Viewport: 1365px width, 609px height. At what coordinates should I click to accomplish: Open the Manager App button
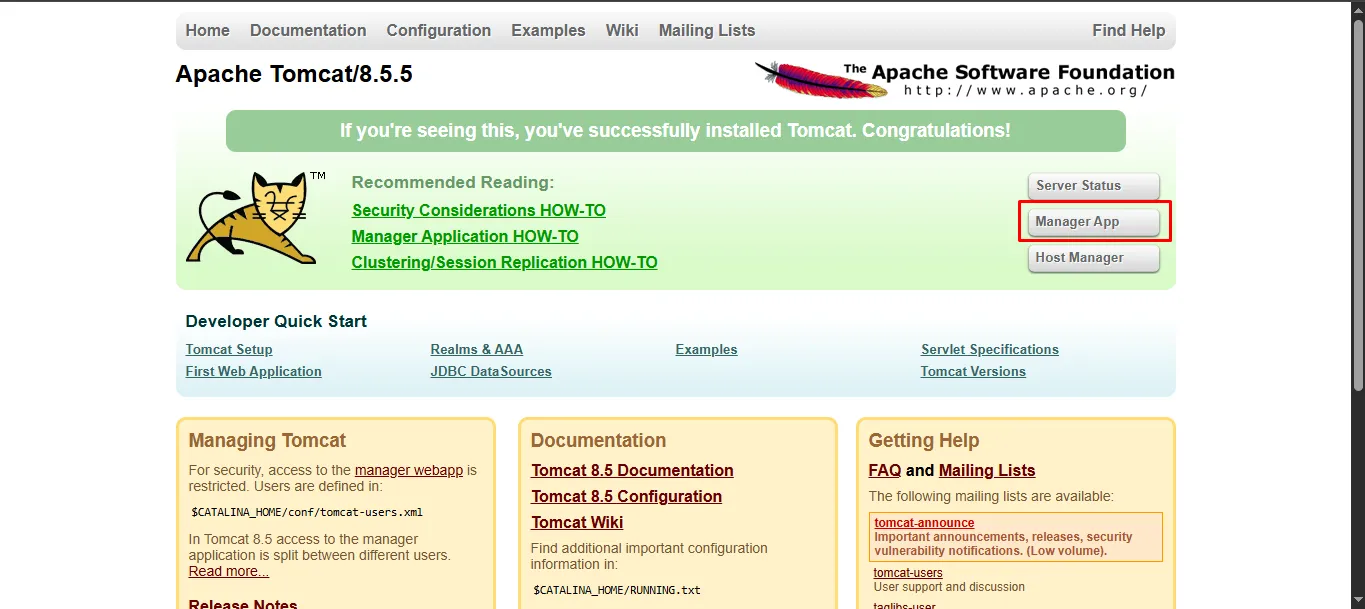(x=1093, y=222)
